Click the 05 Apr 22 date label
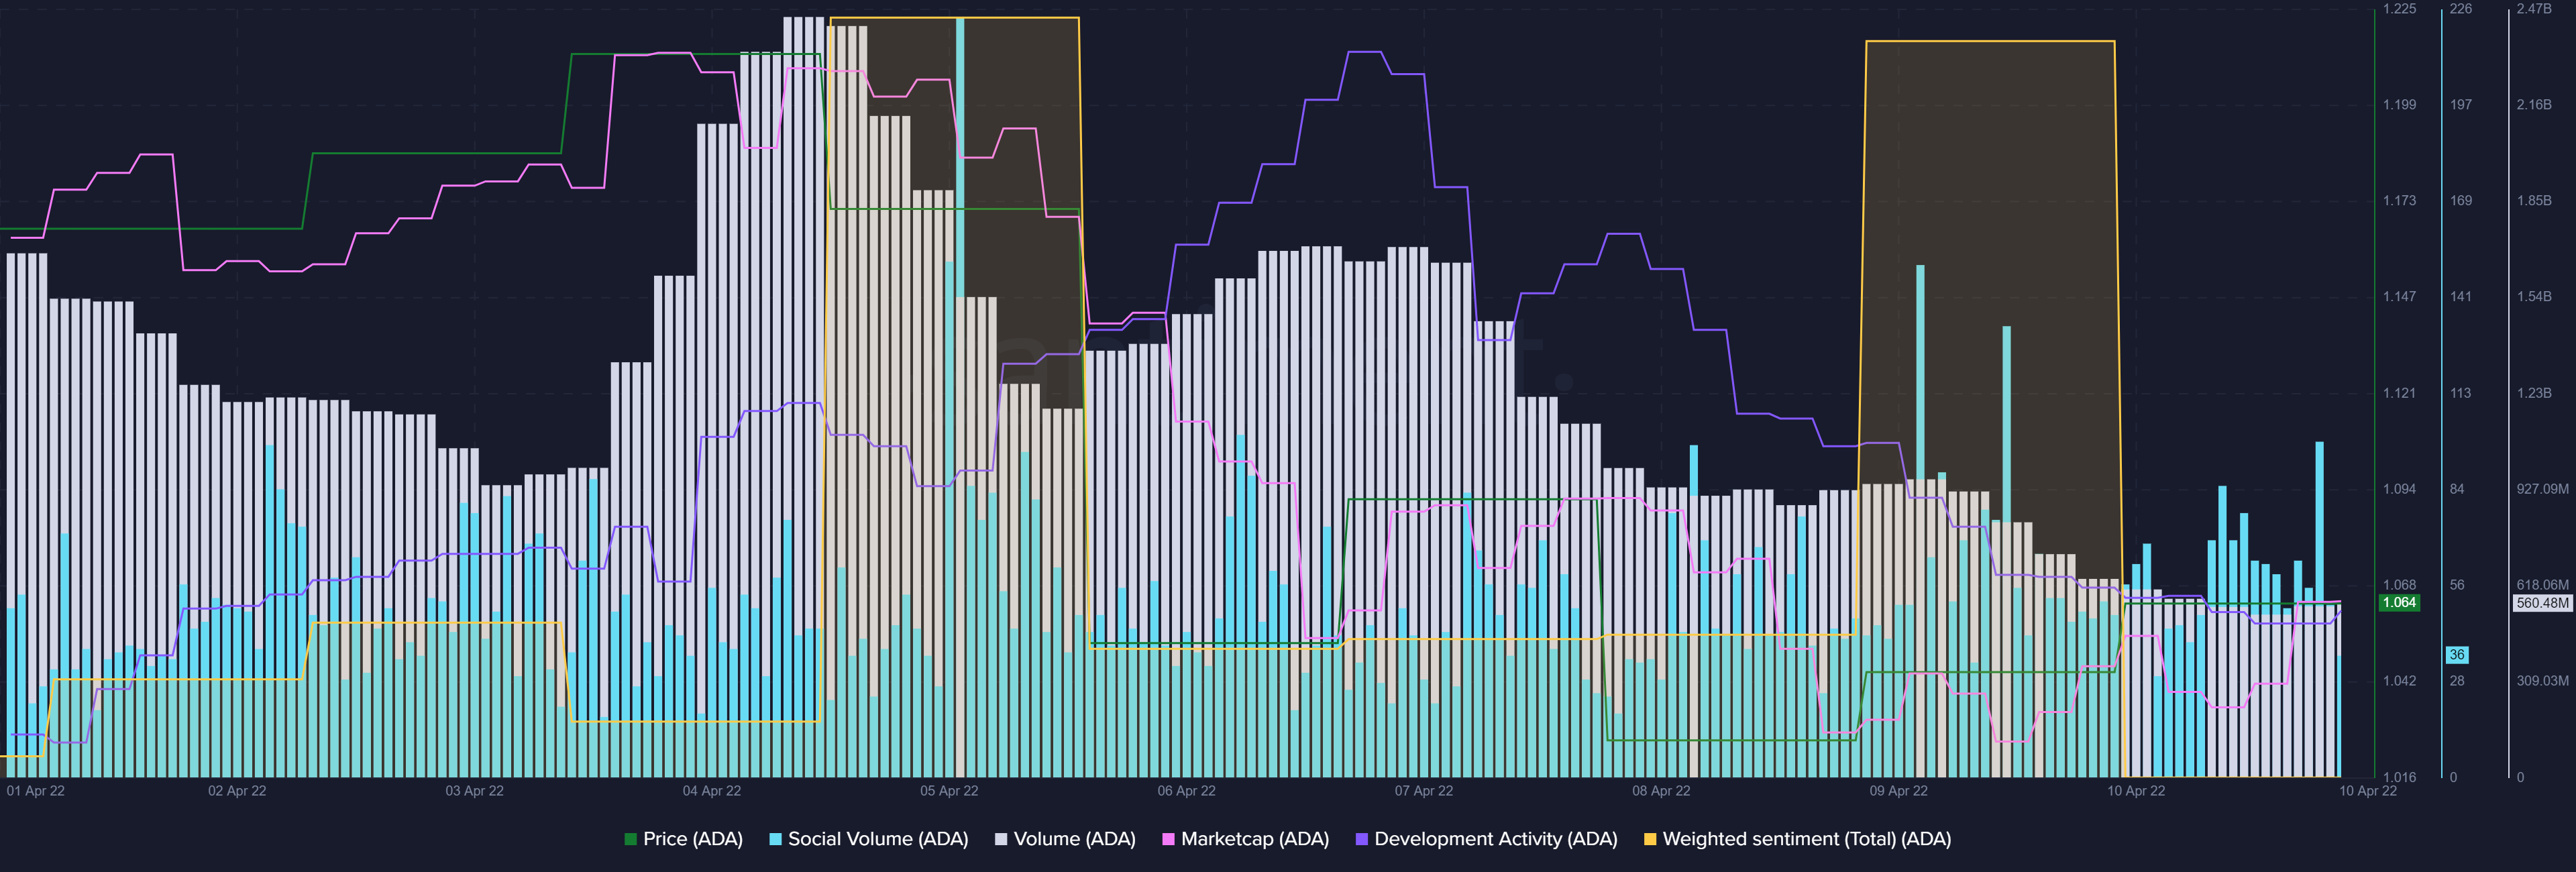2576x872 pixels. pyautogui.click(x=949, y=791)
